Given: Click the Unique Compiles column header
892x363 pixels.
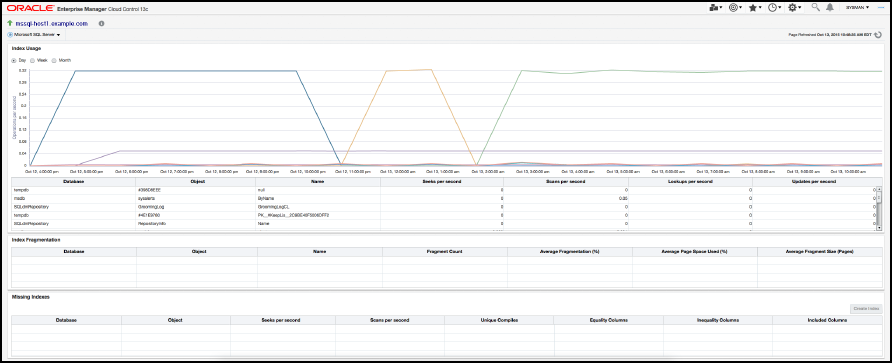Looking at the screenshot, I should [499, 320].
